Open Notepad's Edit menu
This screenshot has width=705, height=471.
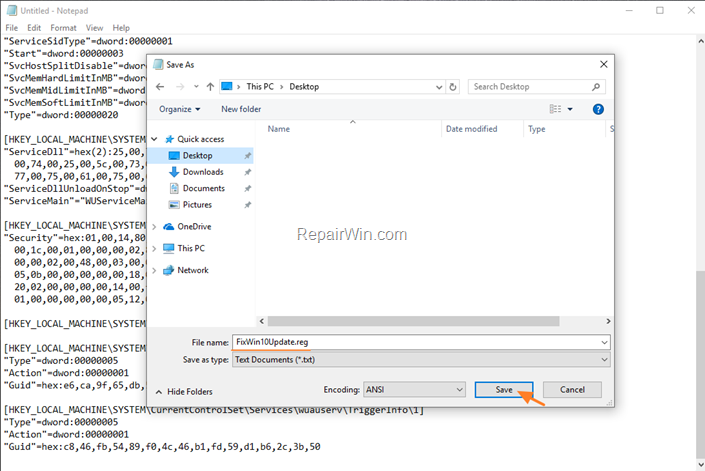(34, 28)
